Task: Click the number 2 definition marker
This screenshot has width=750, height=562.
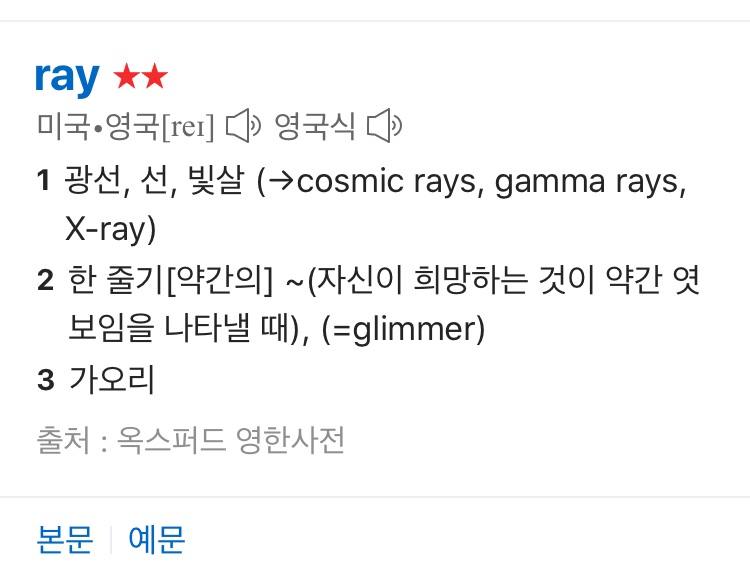Action: coord(44,281)
